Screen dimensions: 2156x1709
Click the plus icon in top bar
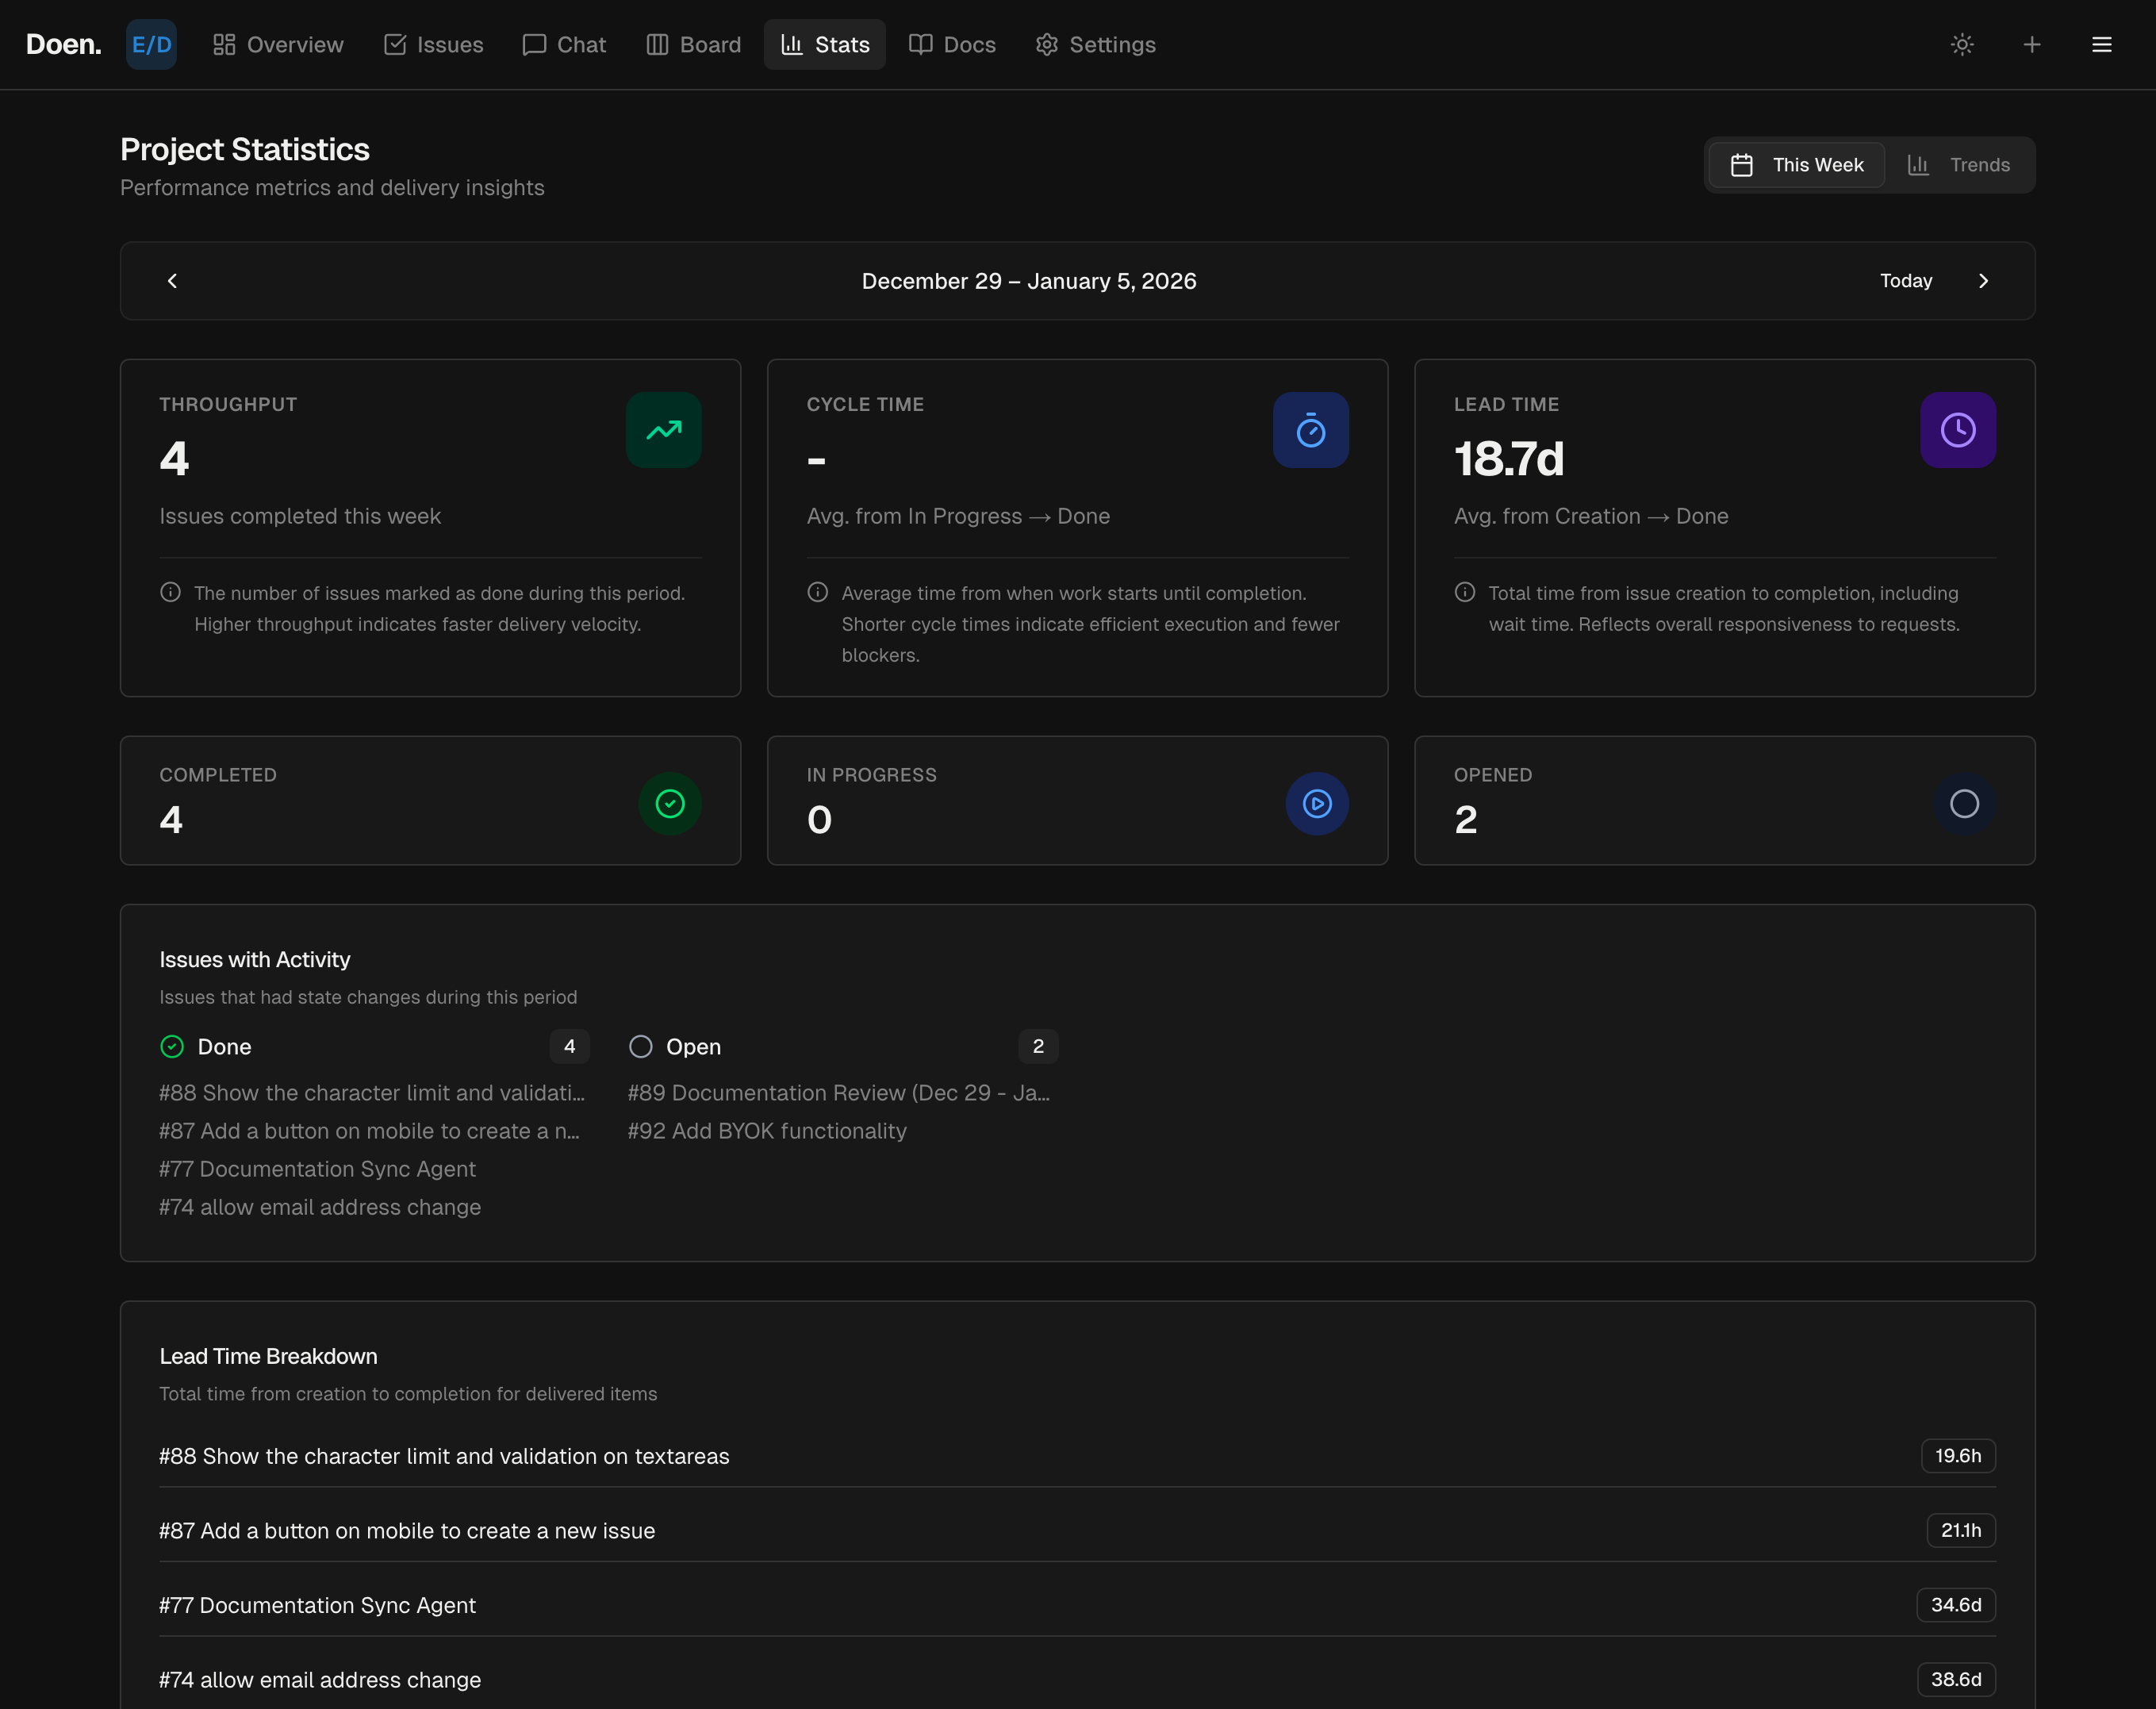(x=2031, y=45)
